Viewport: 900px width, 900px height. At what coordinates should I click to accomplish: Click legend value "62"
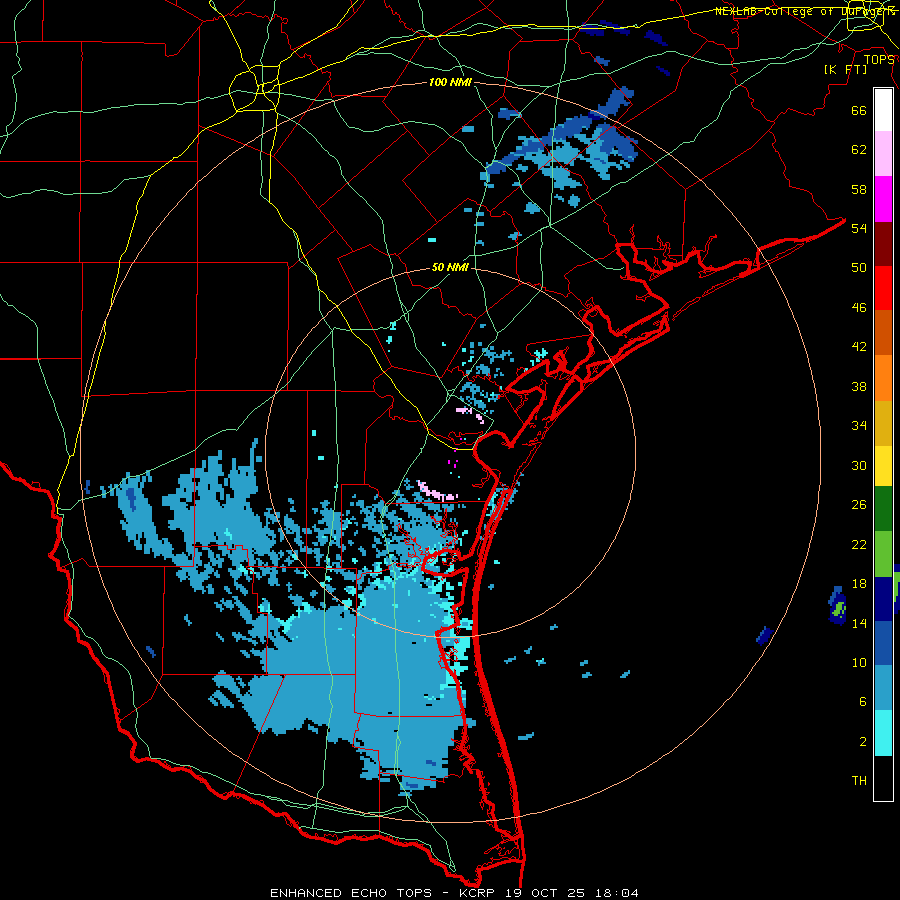pyautogui.click(x=859, y=150)
